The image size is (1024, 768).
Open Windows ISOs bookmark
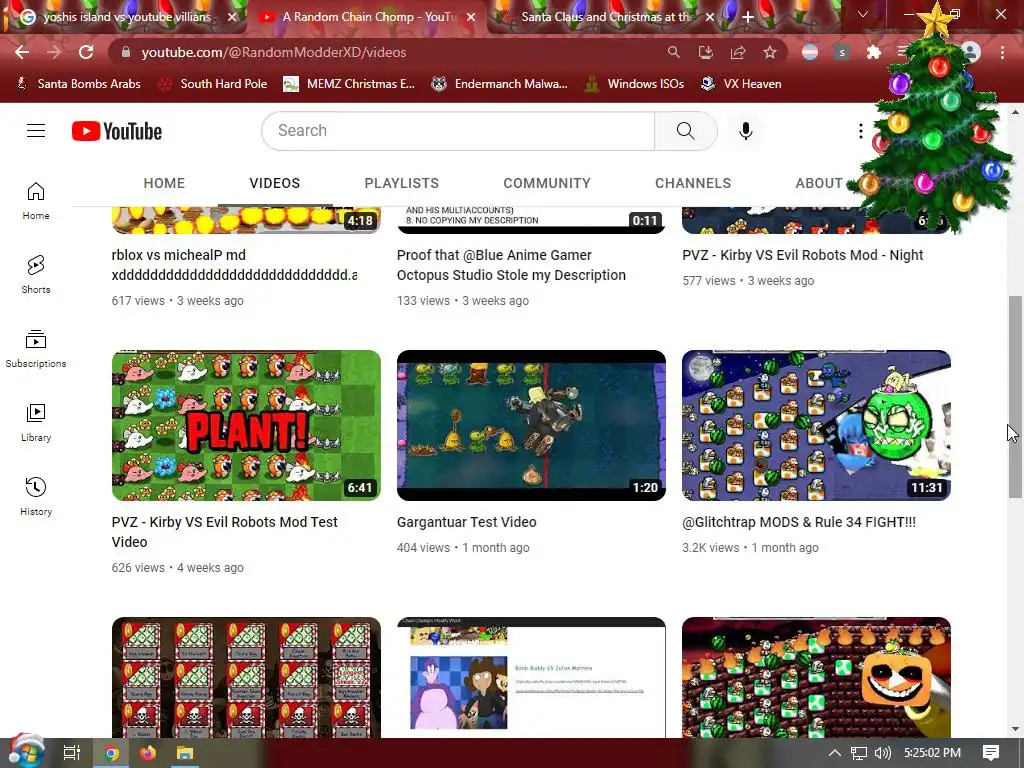[x=634, y=84]
